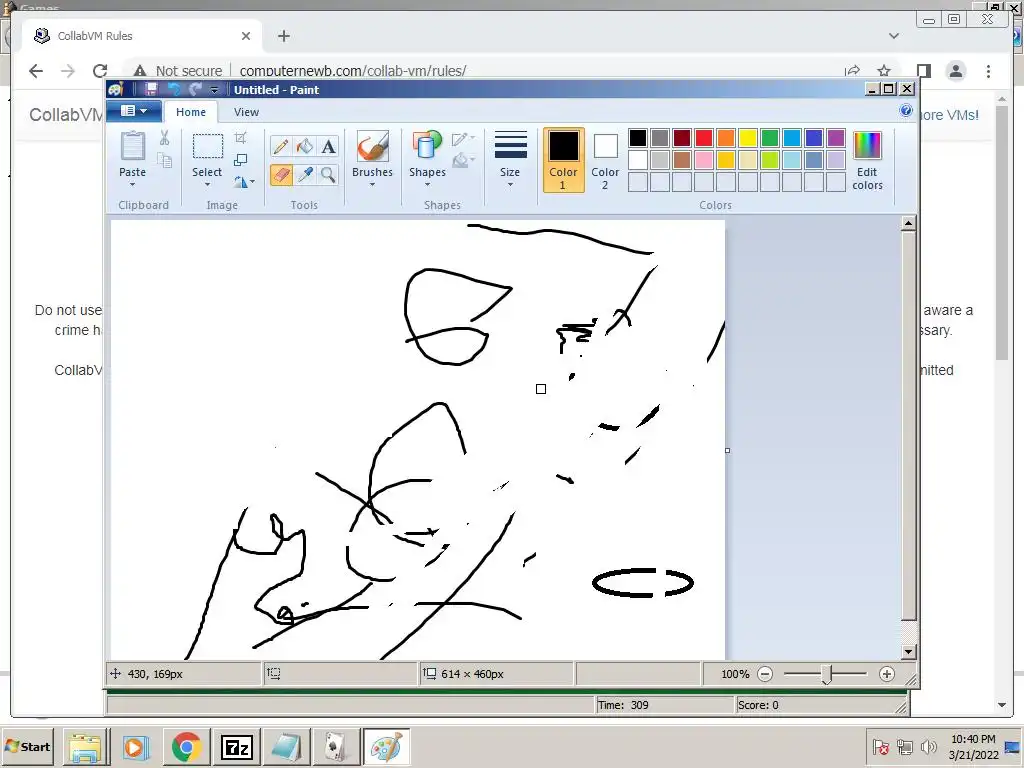Click the Cut scissors icon
1024x768 pixels.
point(165,138)
